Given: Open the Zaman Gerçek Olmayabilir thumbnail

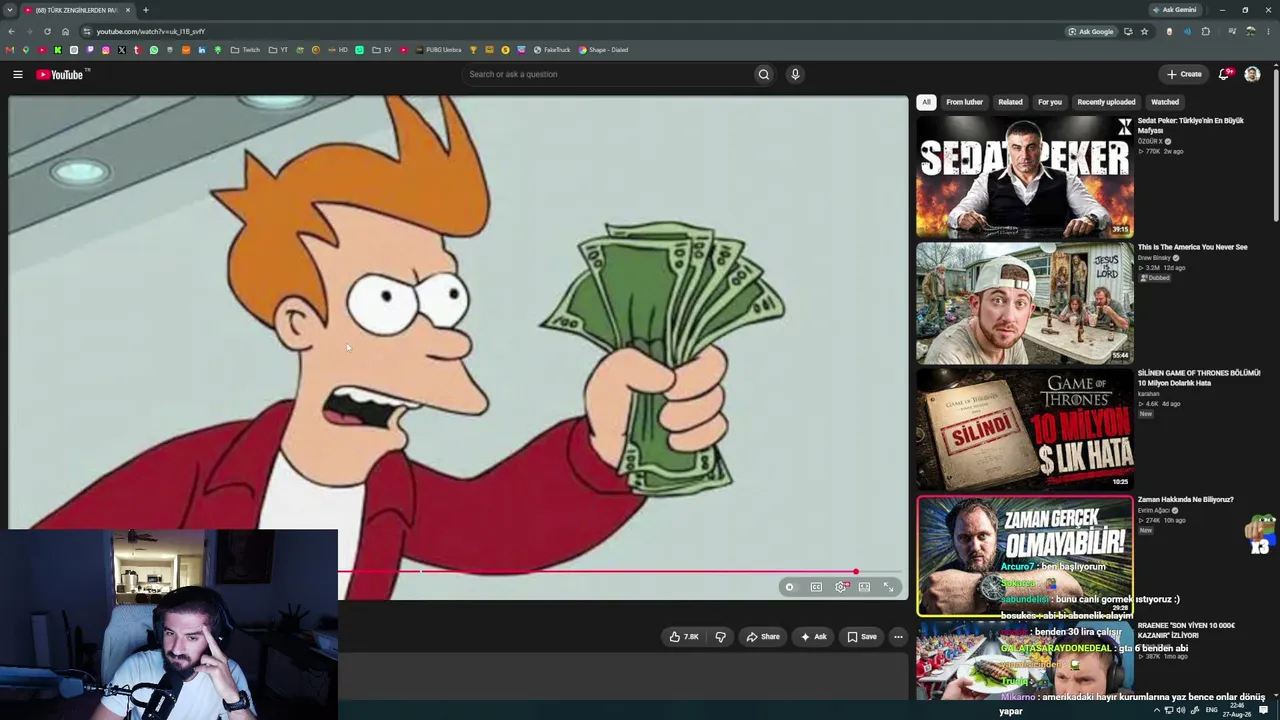Looking at the screenshot, I should (1025, 556).
